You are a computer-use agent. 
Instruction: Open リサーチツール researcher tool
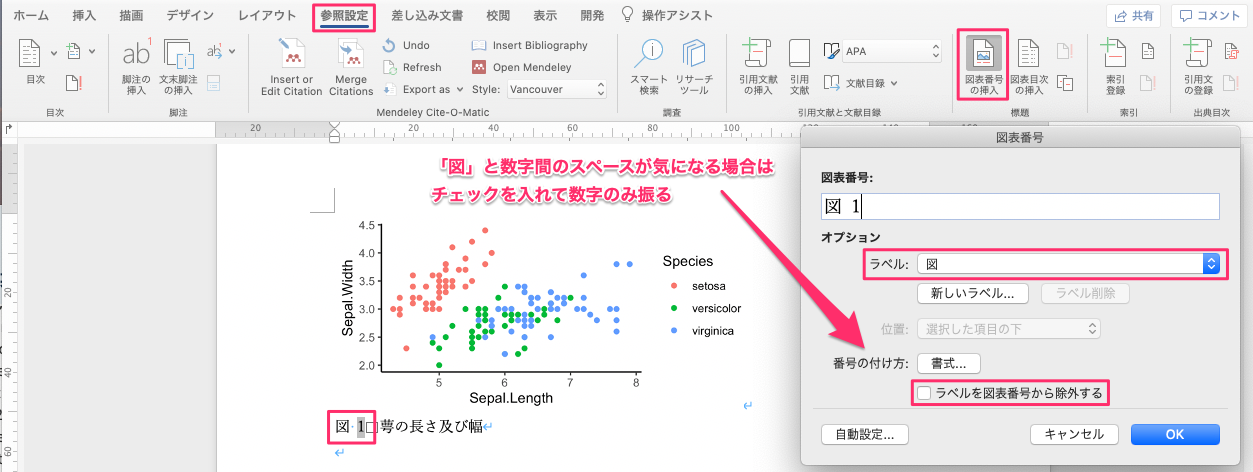tap(694, 66)
